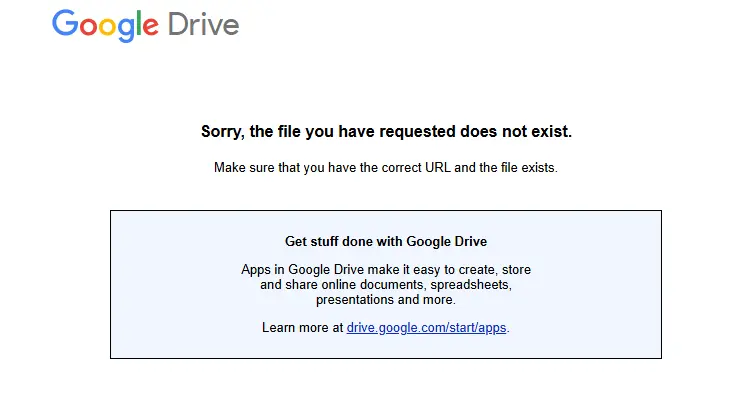Click the multicolored "Google" wordmark
Image resolution: width=736 pixels, height=406 pixels.
[x=105, y=26]
